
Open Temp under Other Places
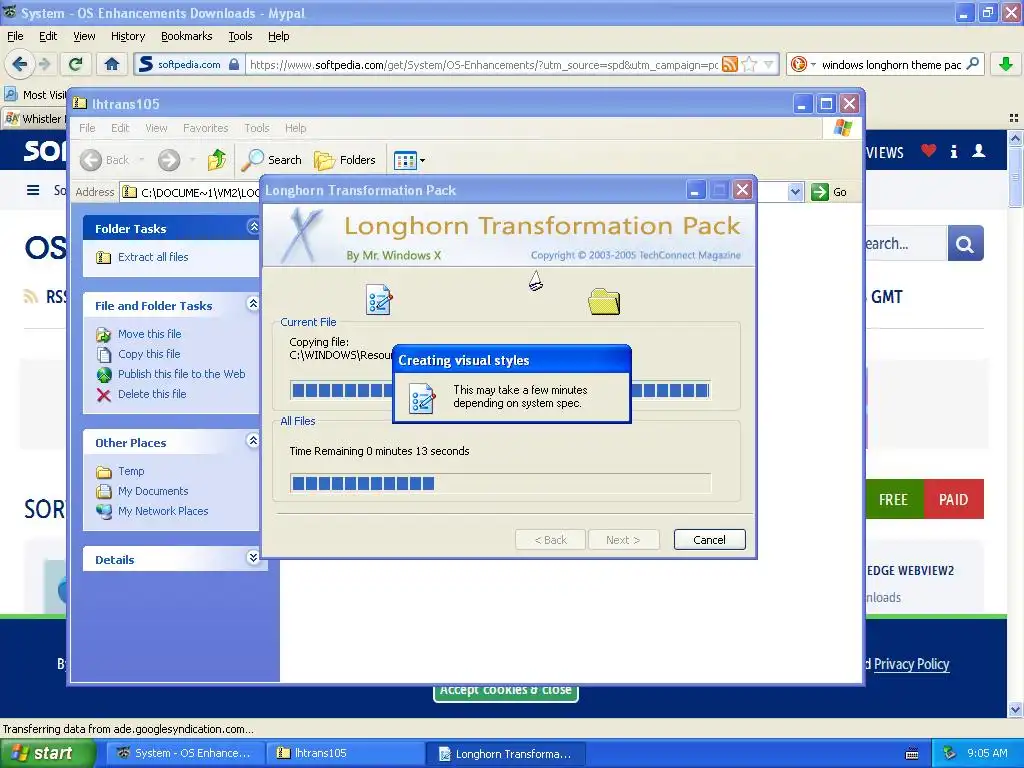tap(131, 472)
